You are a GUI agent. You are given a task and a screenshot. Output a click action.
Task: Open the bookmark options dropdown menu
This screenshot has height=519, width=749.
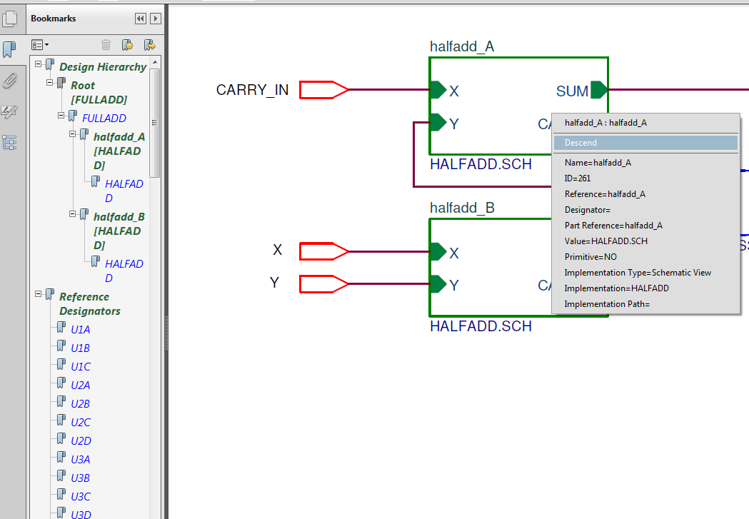pos(40,45)
